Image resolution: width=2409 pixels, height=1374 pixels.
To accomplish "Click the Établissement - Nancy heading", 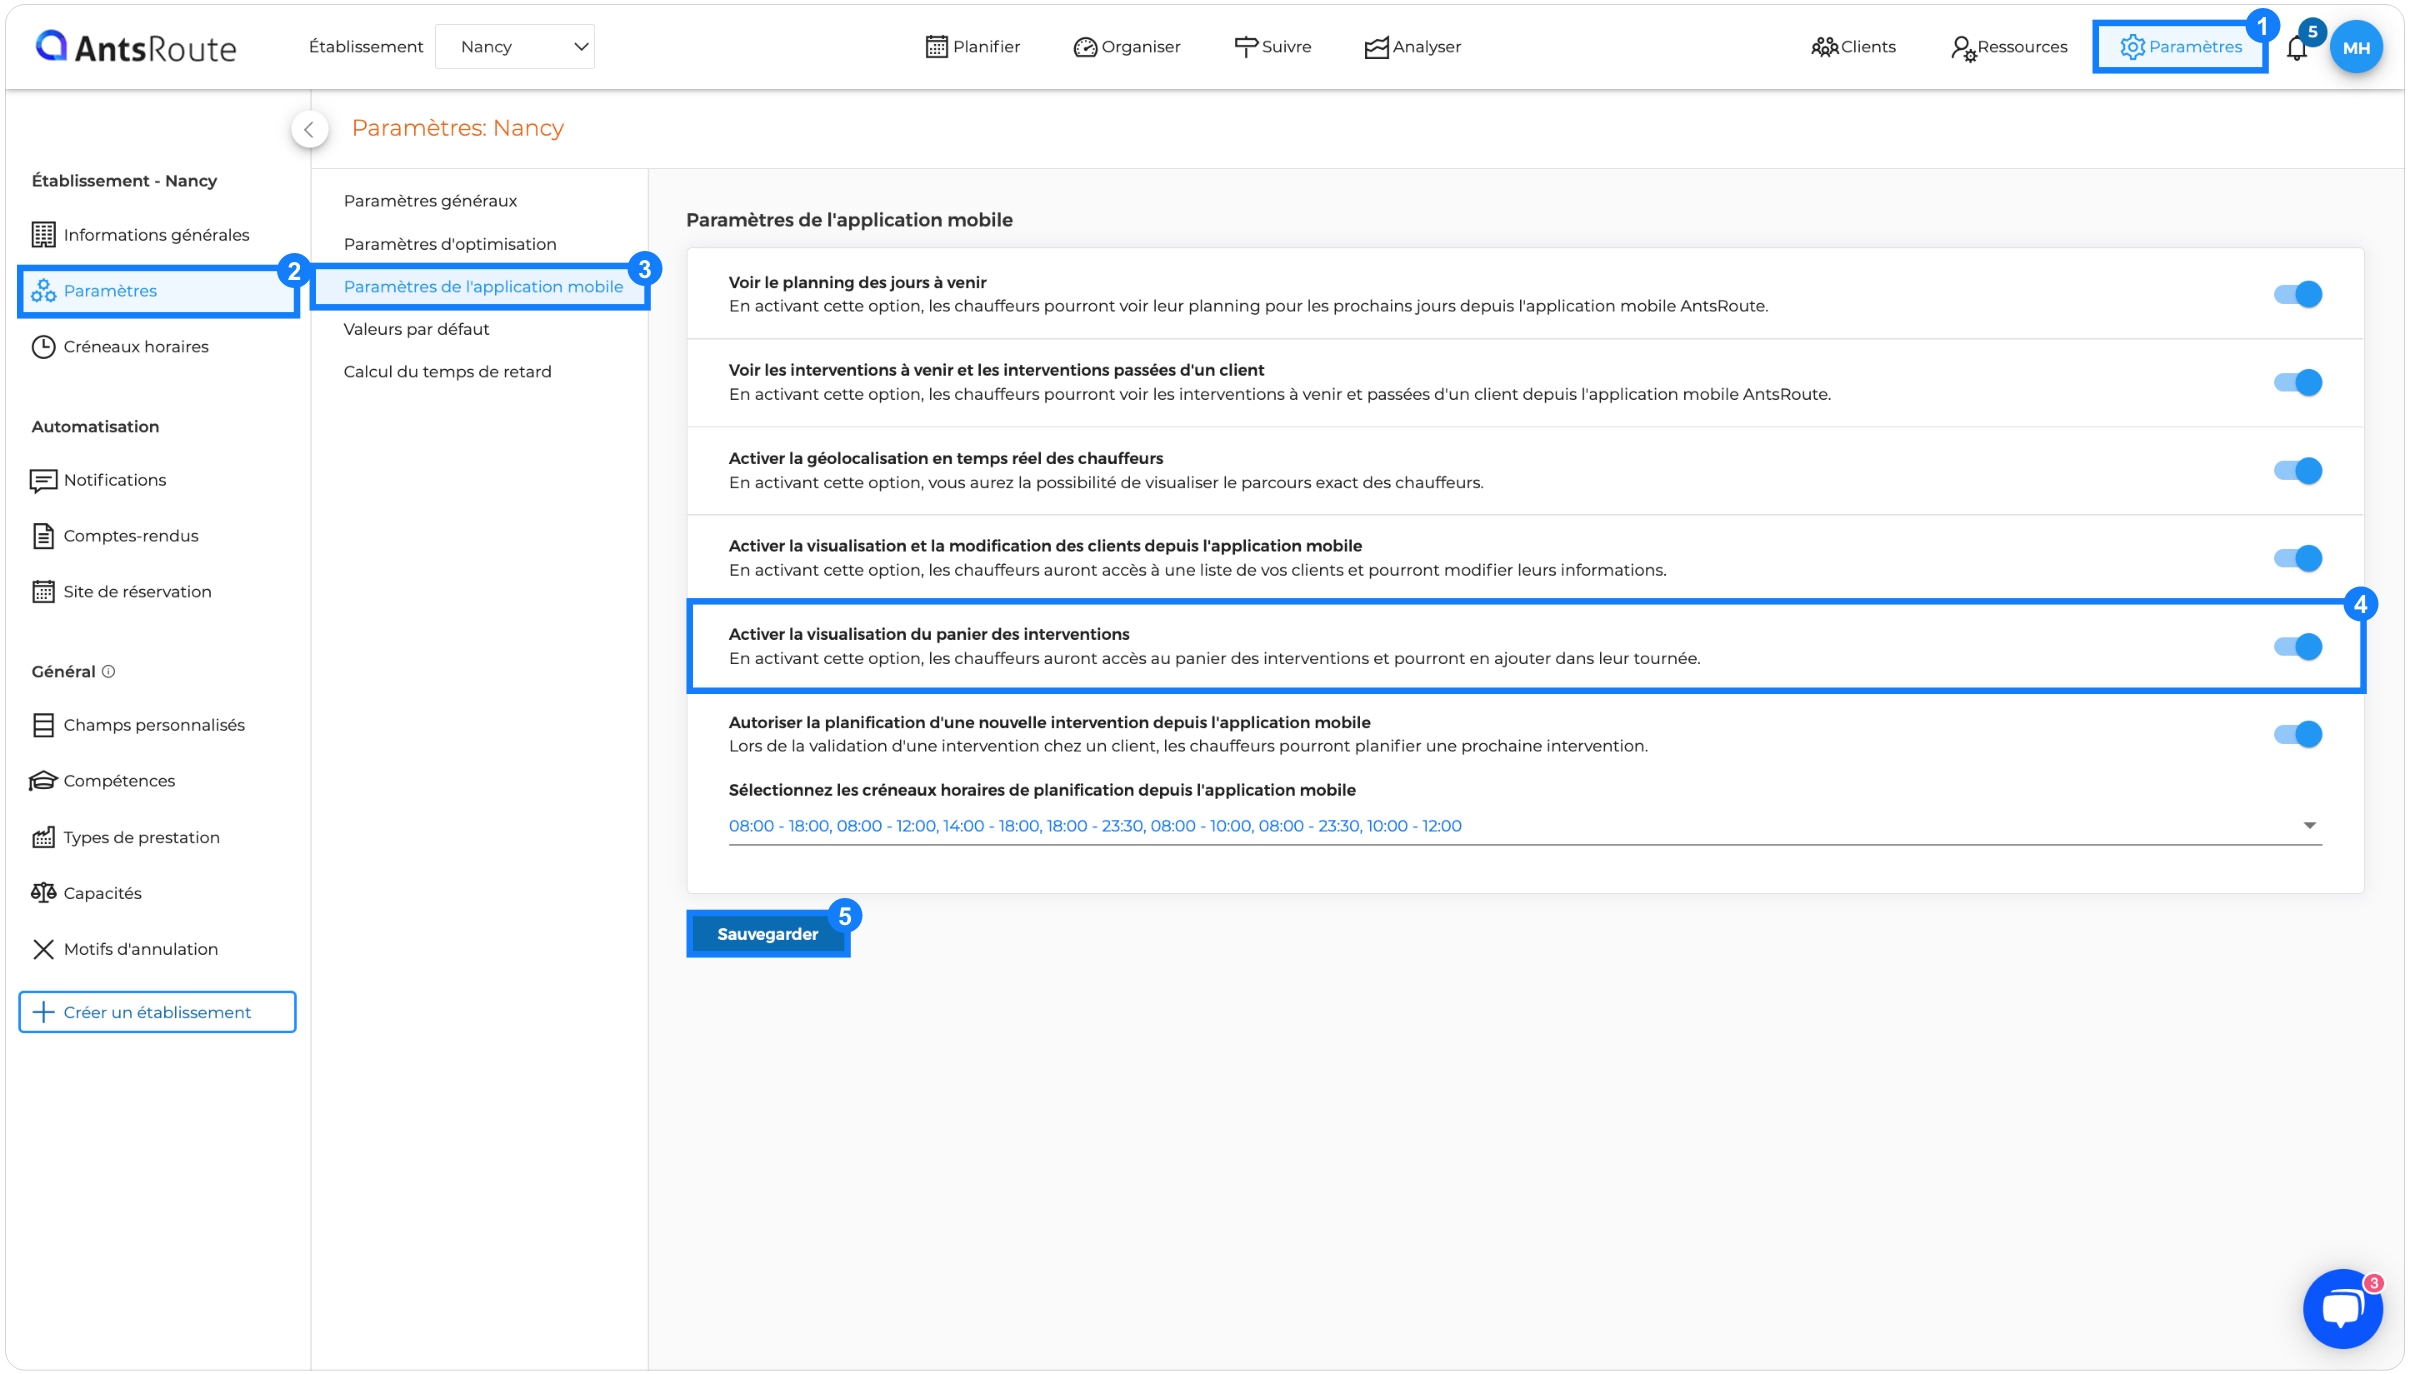I will (x=124, y=181).
